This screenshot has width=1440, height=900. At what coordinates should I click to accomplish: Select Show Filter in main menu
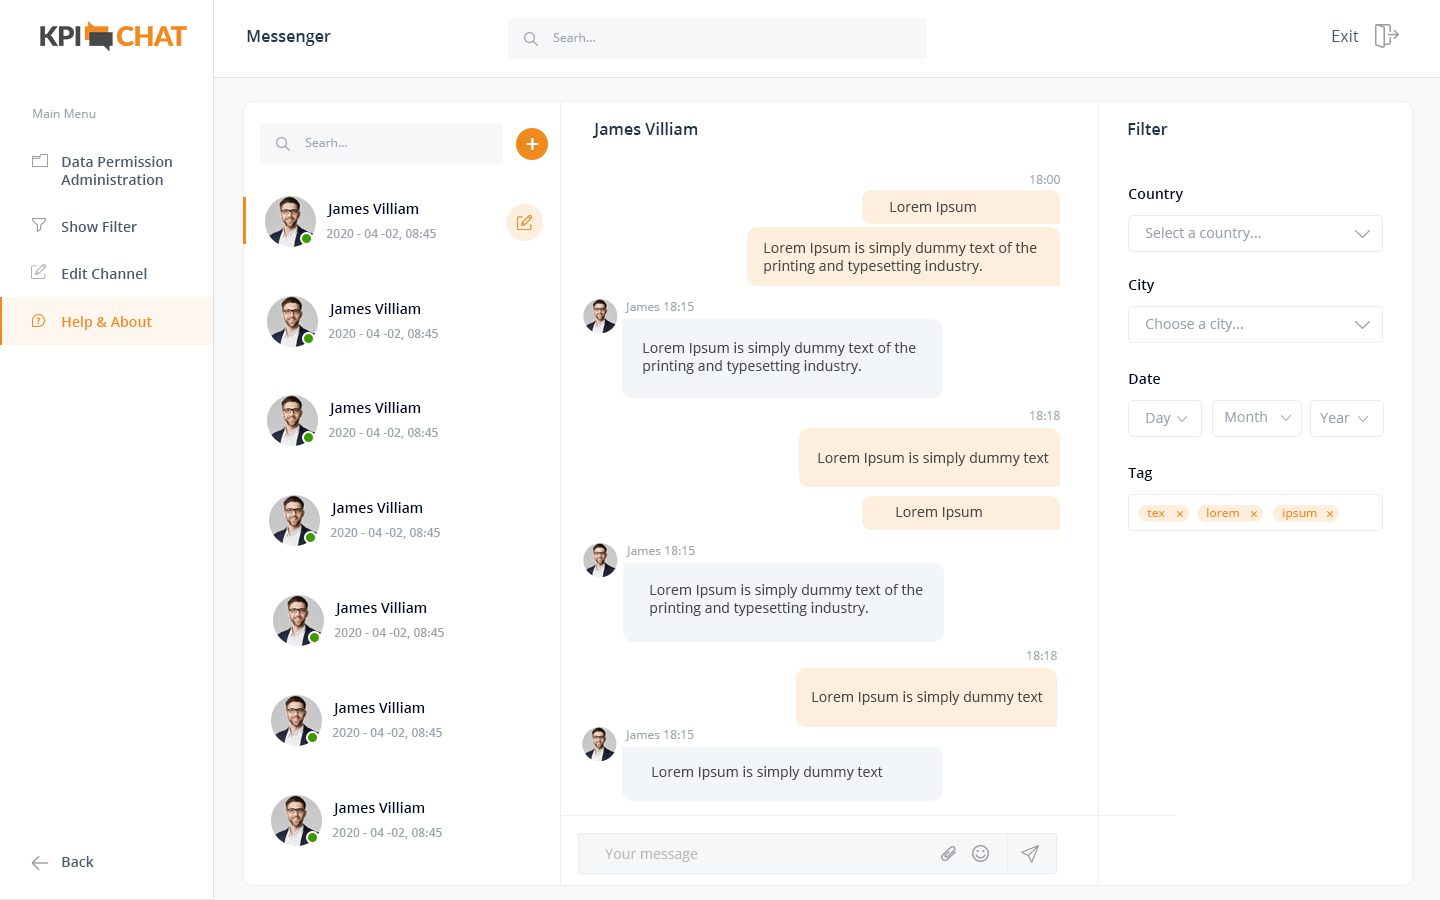(x=98, y=227)
